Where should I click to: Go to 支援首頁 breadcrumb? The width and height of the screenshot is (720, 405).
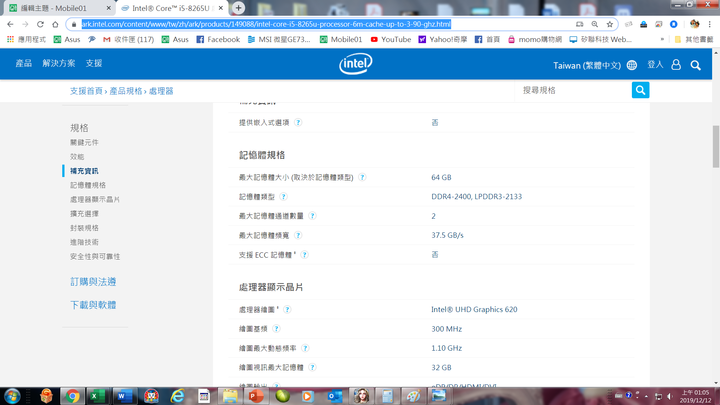[x=86, y=91]
